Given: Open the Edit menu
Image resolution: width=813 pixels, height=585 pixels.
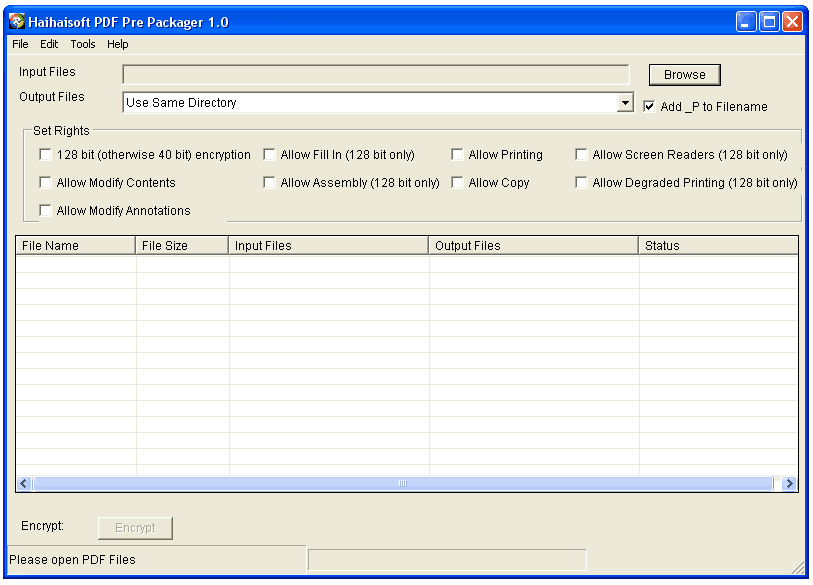Looking at the screenshot, I should point(49,44).
